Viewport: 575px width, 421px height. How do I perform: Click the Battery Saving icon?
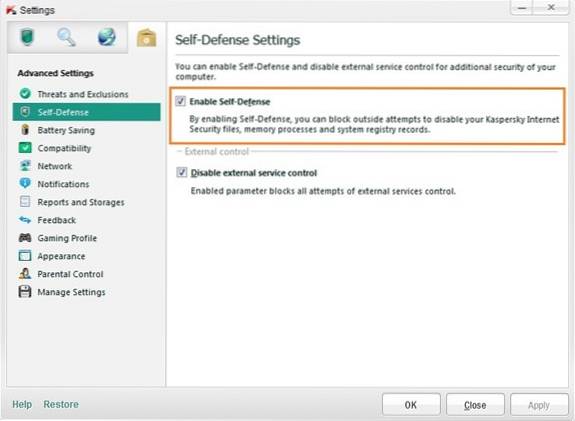[25, 130]
